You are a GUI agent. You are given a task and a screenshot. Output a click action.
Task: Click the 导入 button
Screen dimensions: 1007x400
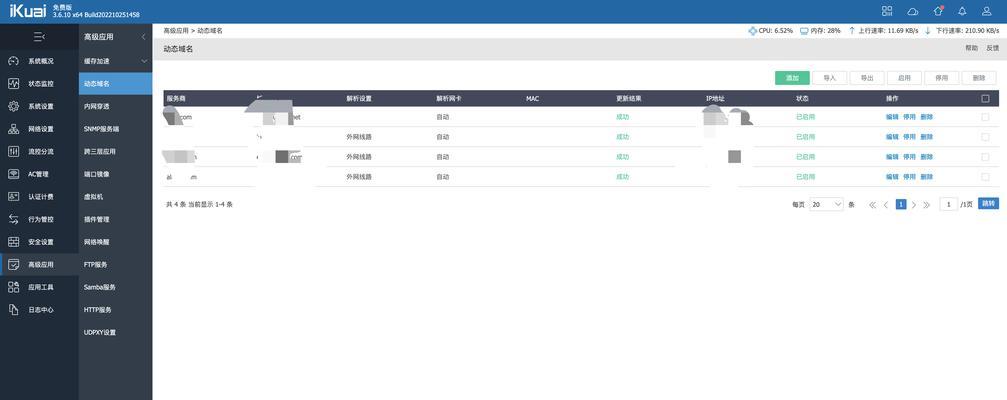click(830, 78)
